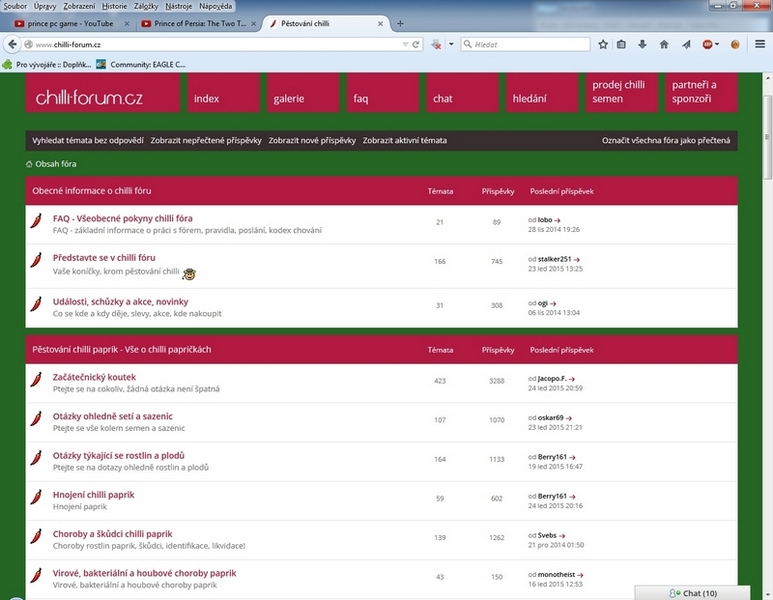Open the galerie navigation tile

point(288,98)
